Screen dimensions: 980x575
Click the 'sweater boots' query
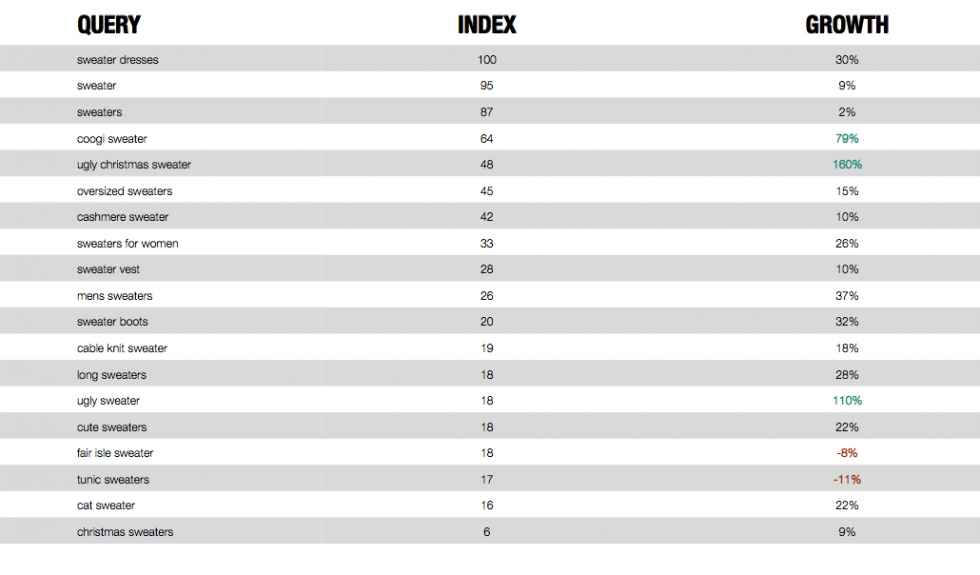tap(112, 322)
